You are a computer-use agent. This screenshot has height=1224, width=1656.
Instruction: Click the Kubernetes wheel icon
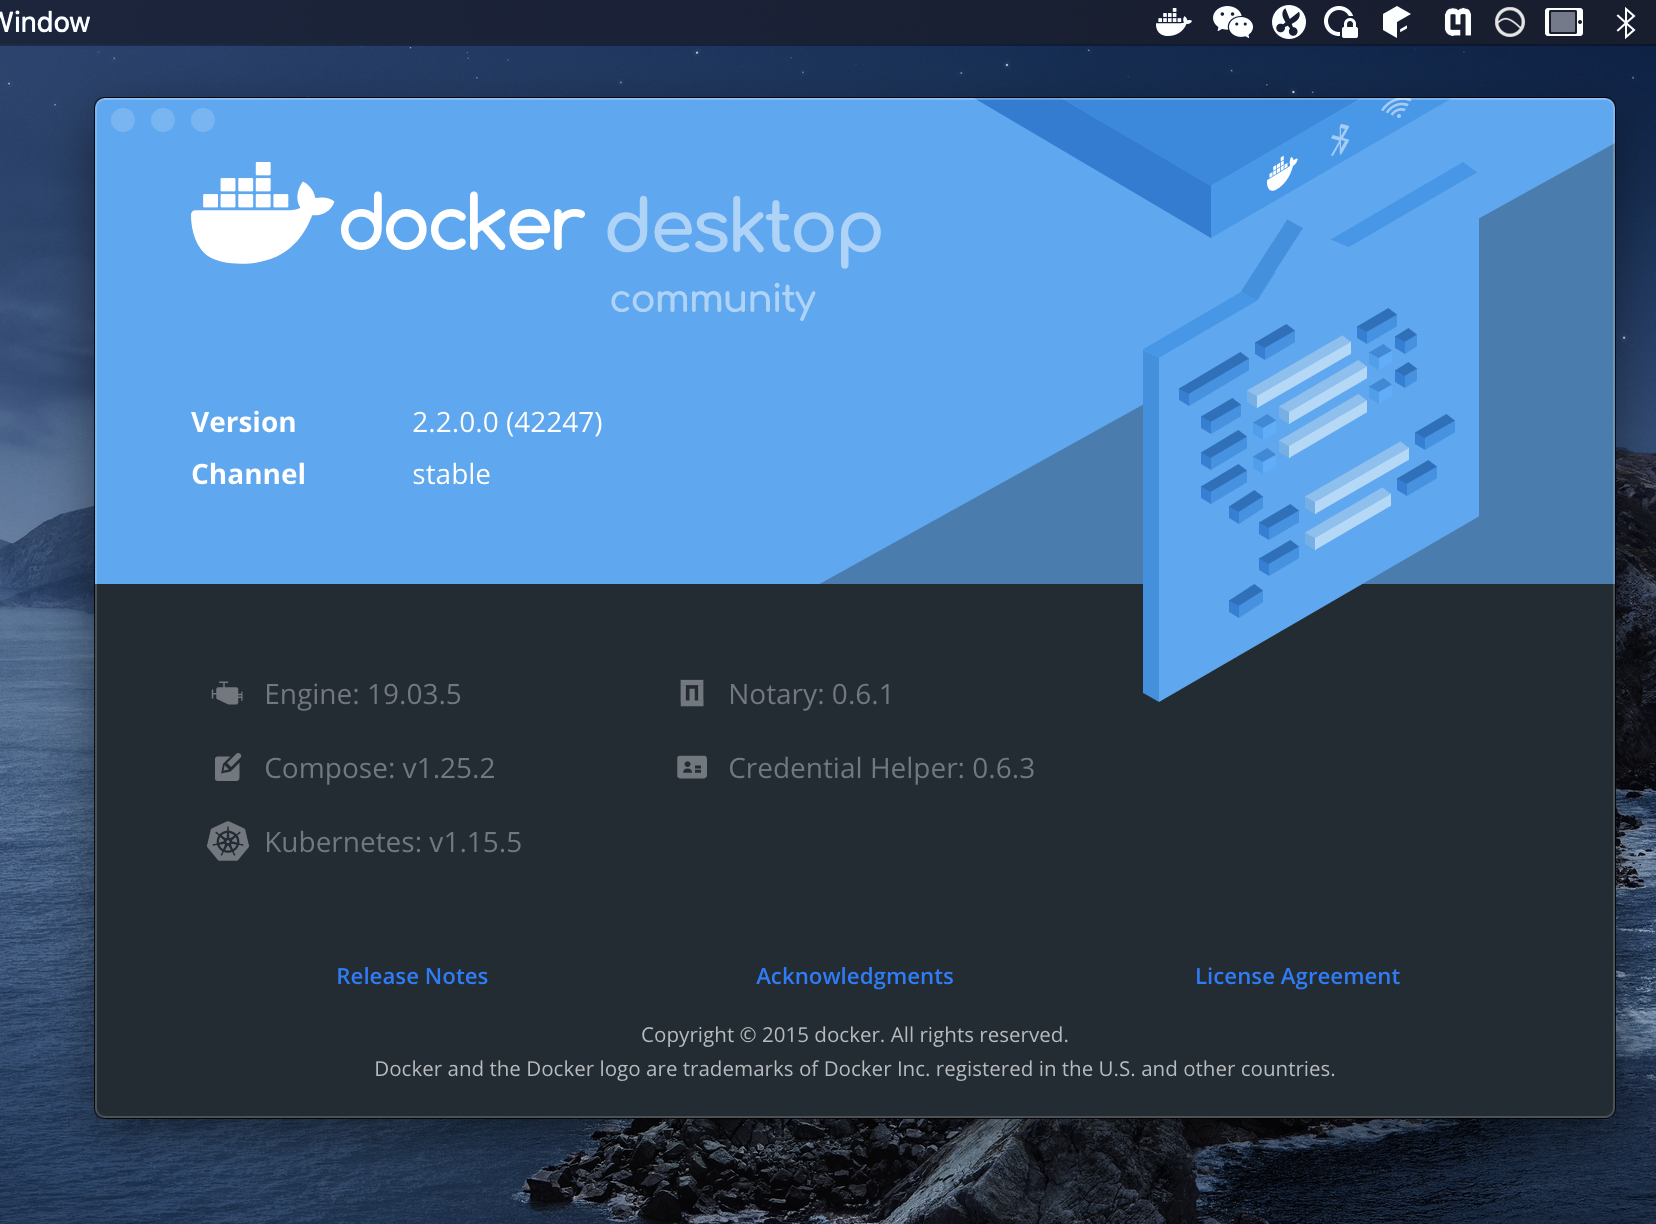pyautogui.click(x=228, y=842)
